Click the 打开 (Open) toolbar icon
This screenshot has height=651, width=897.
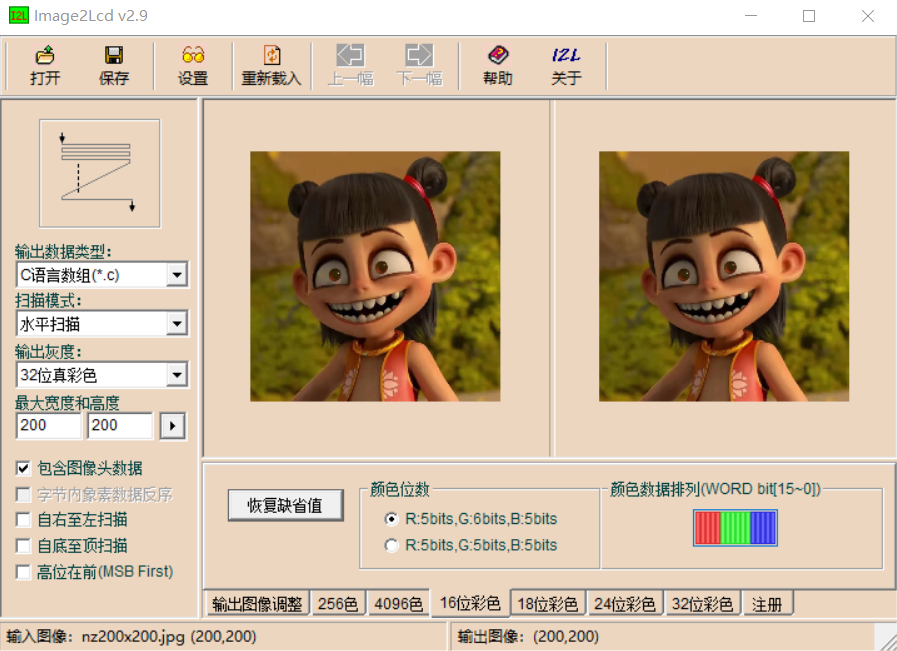click(x=45, y=65)
